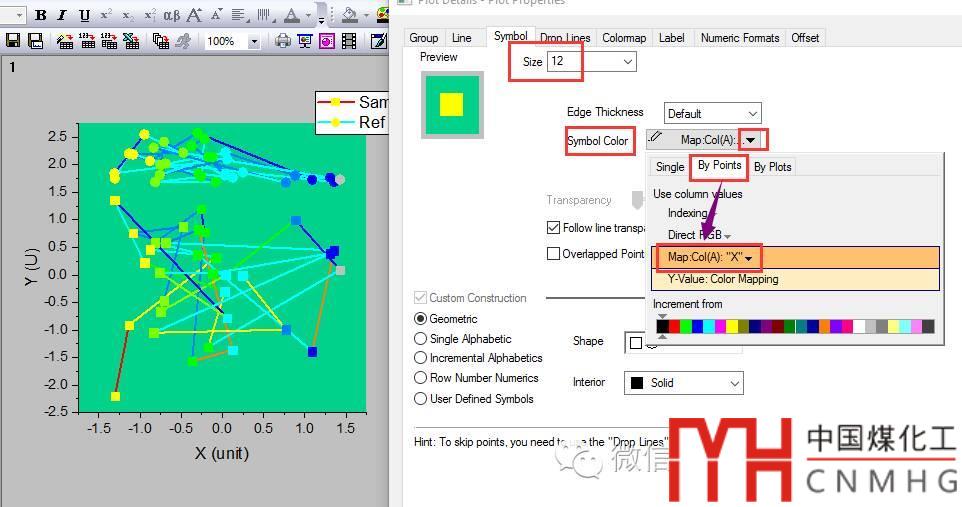Select the Single color tab
Image resolution: width=962 pixels, height=507 pixels.
[x=669, y=167]
